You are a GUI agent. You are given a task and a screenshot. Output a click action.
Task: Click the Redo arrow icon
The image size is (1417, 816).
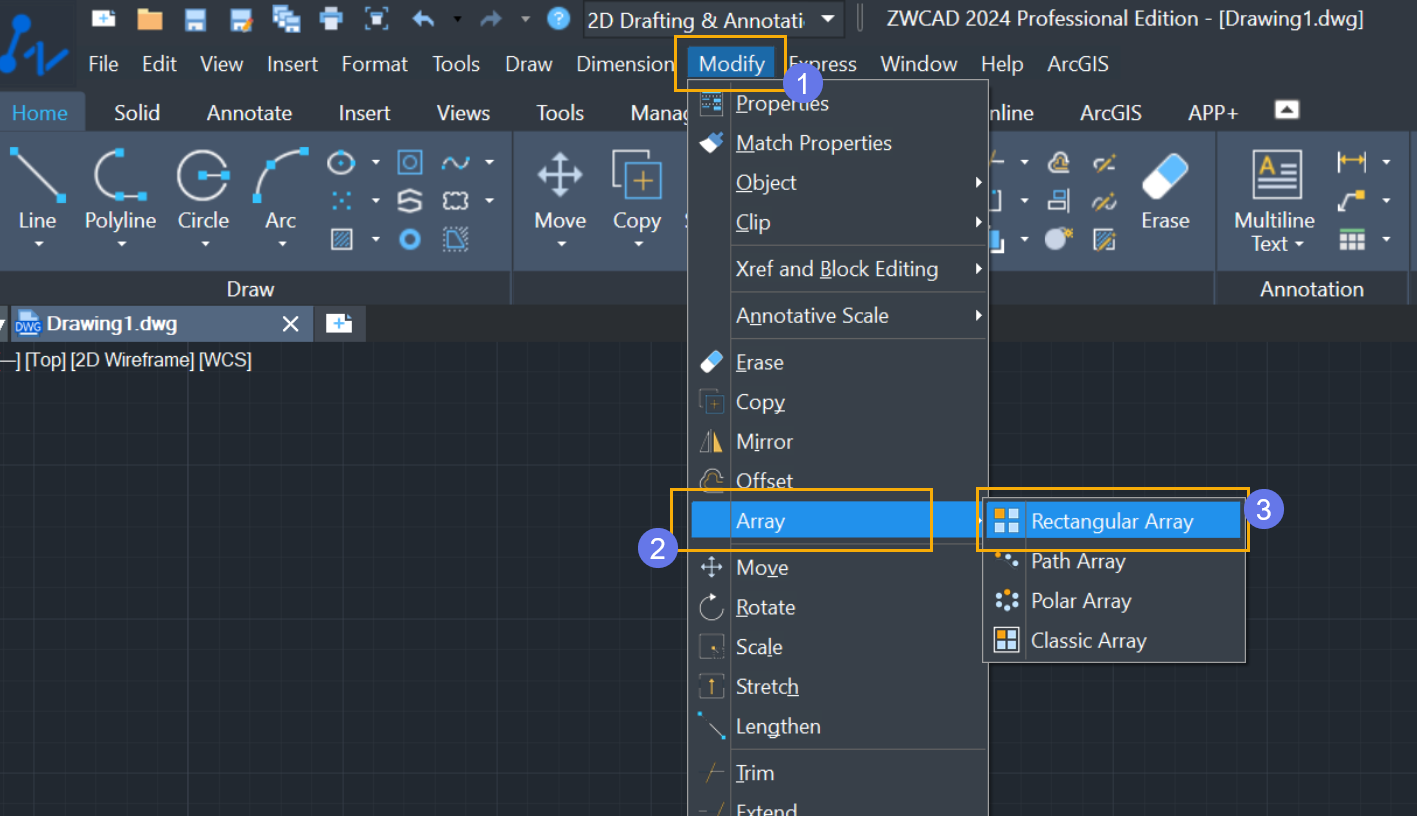click(x=490, y=18)
